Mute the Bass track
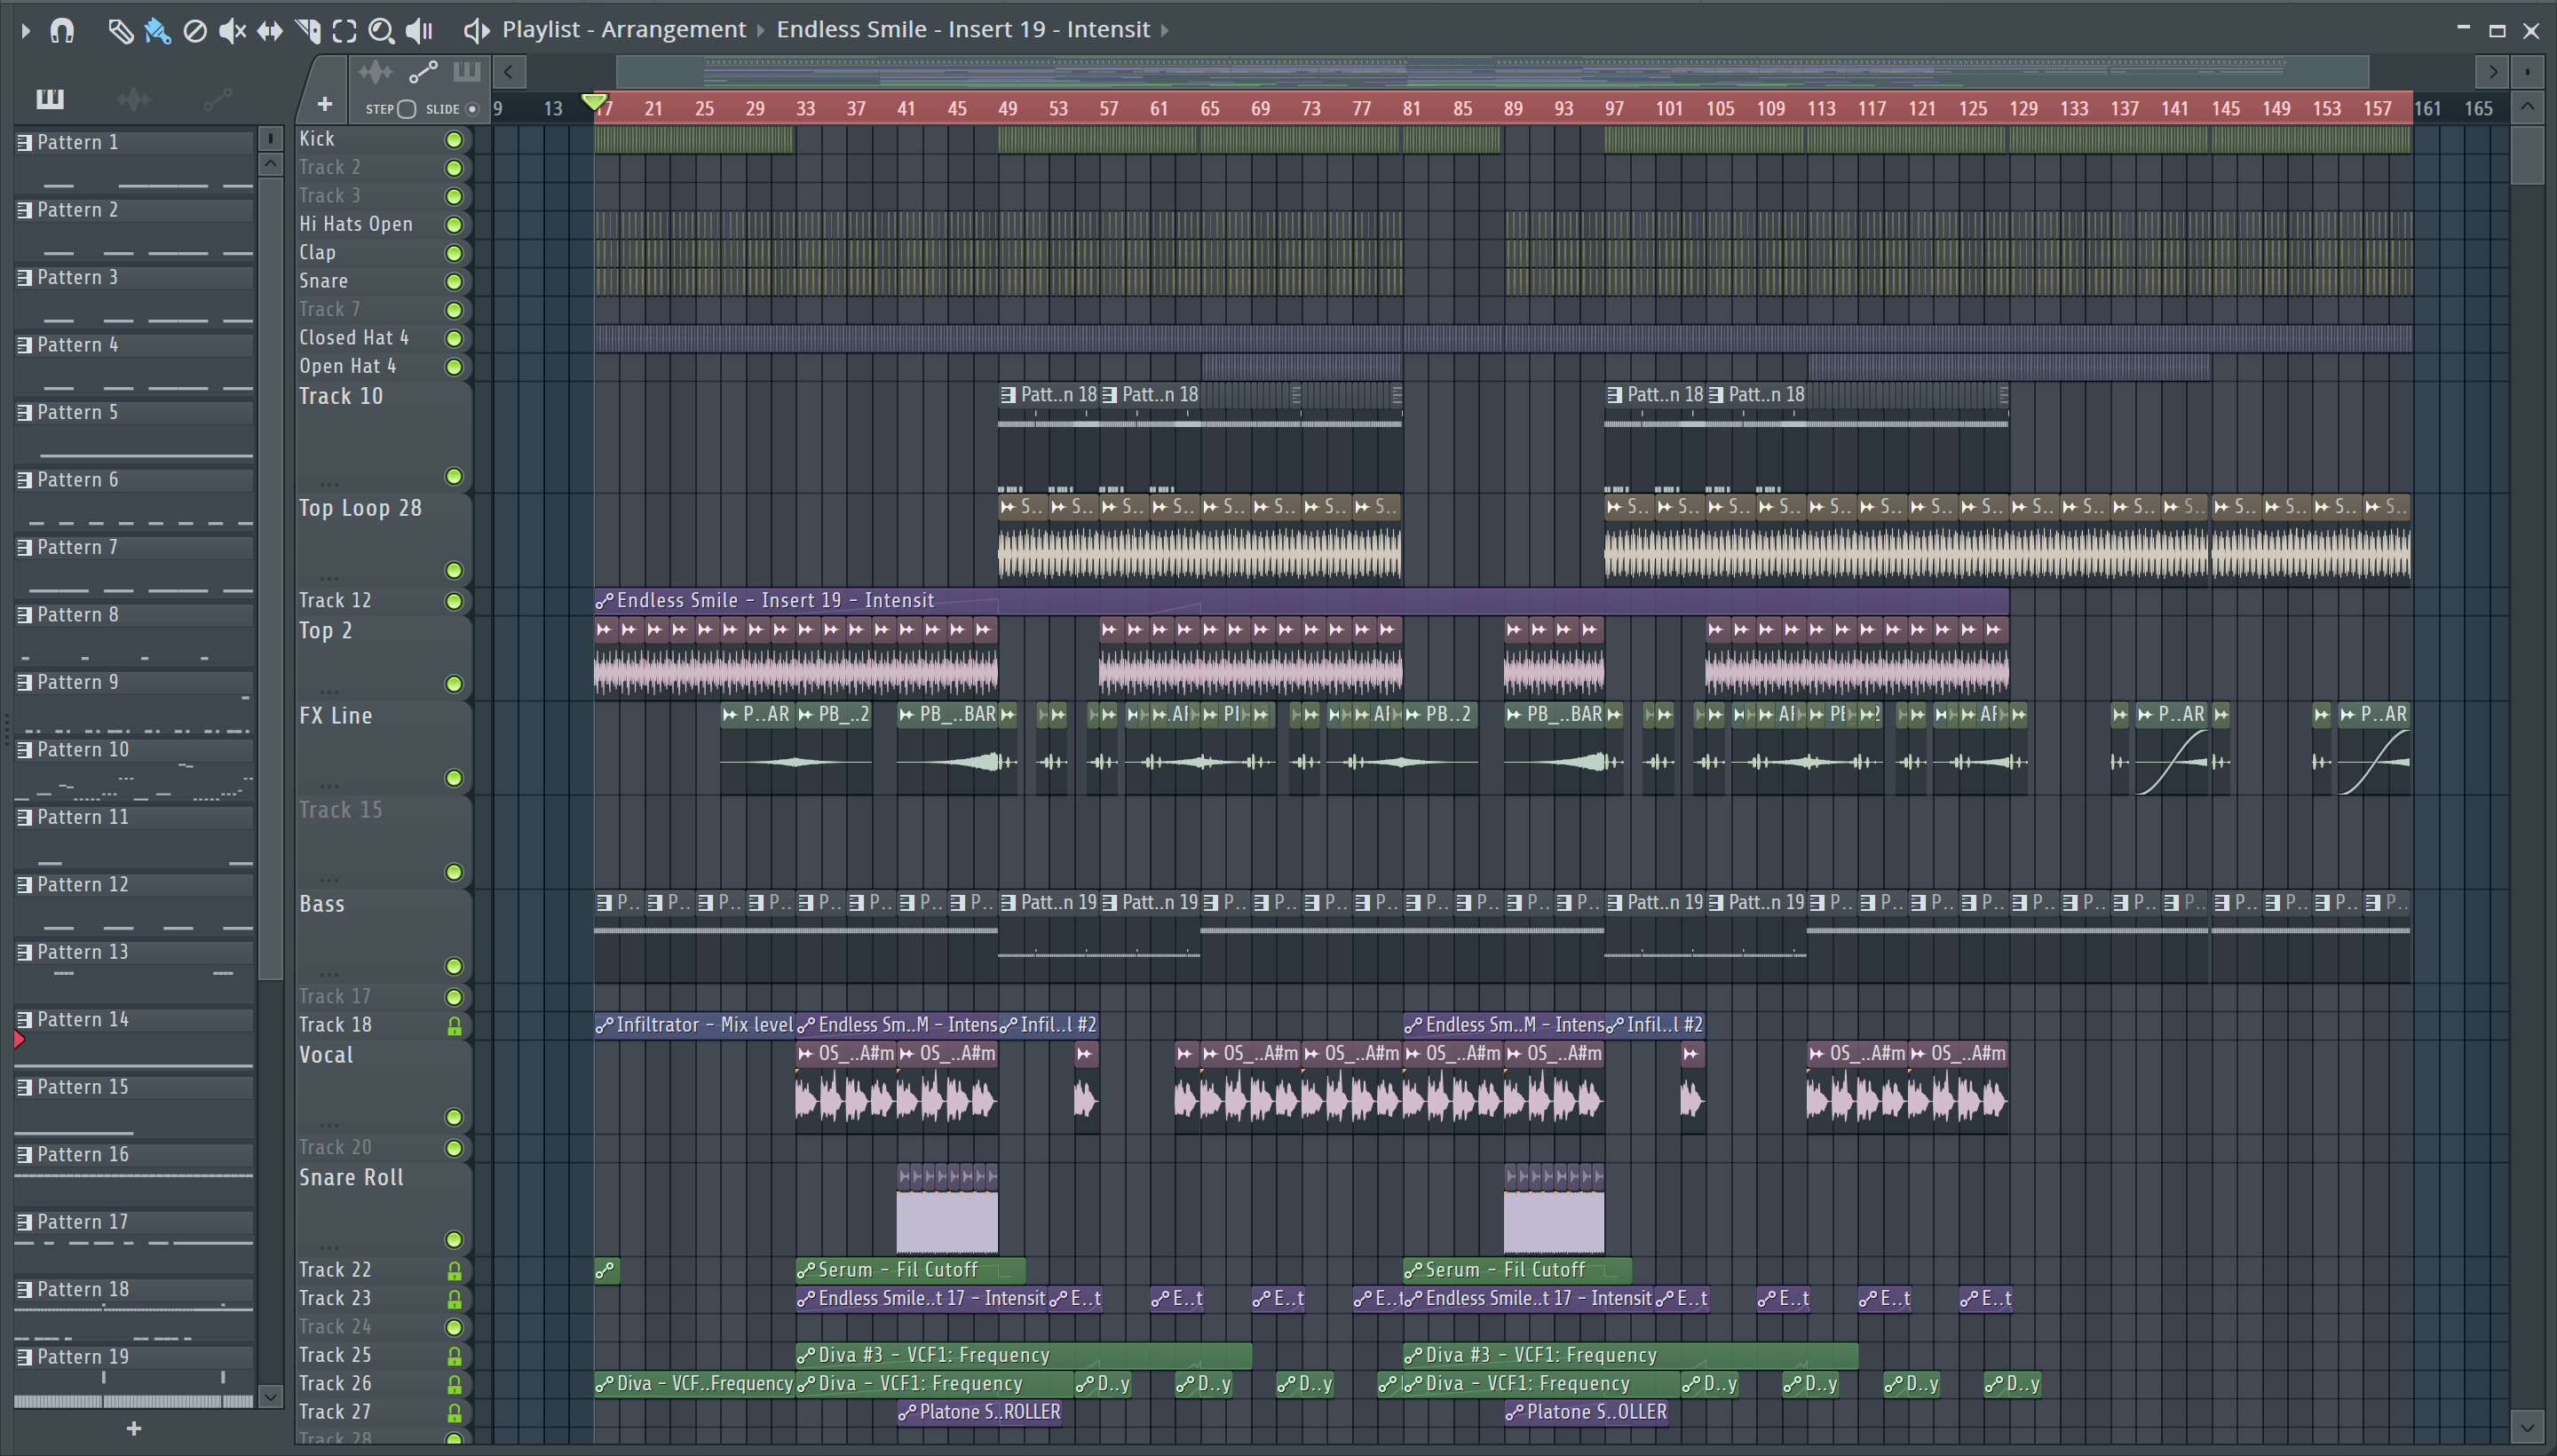2557x1456 pixels. [454, 967]
